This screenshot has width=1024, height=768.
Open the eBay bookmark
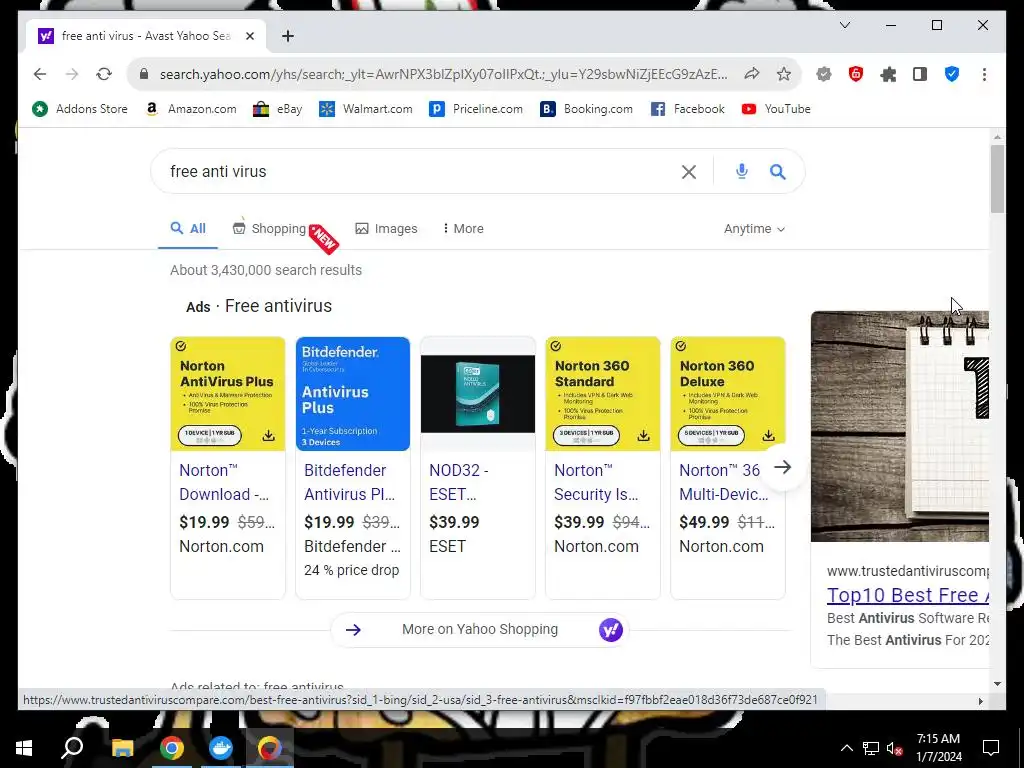coord(278,109)
